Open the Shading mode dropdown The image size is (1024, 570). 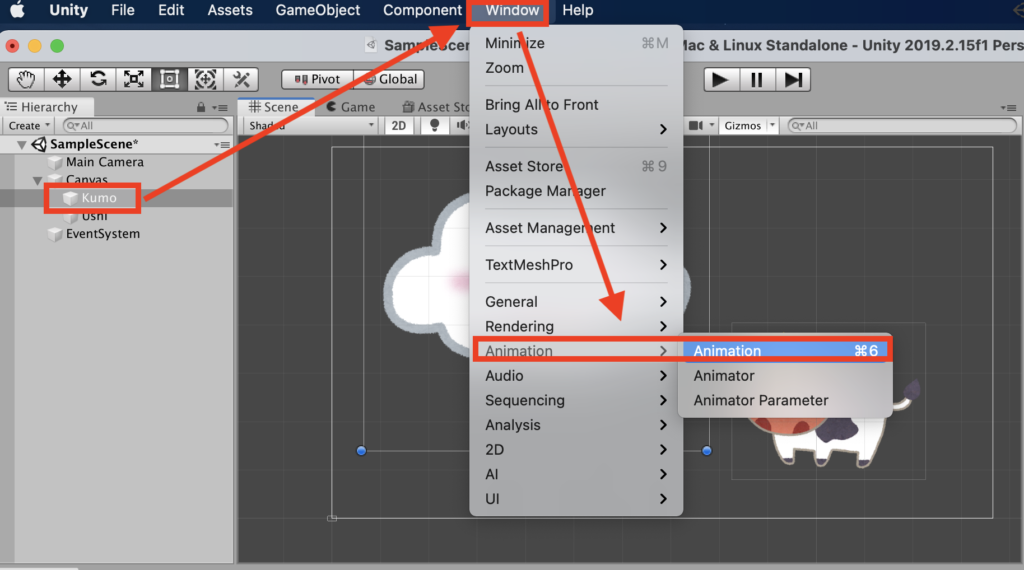pos(310,125)
